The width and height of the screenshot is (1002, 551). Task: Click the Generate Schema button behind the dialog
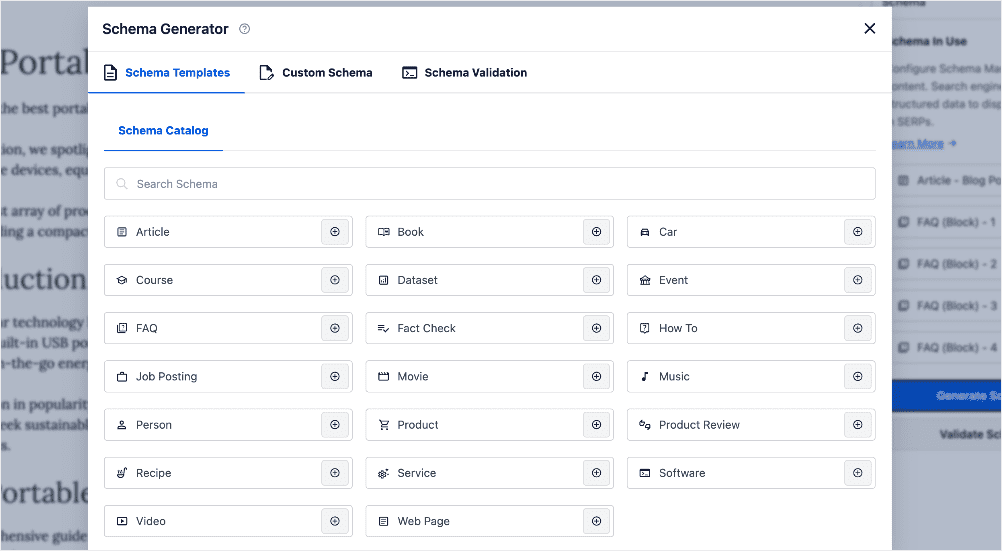tap(947, 396)
